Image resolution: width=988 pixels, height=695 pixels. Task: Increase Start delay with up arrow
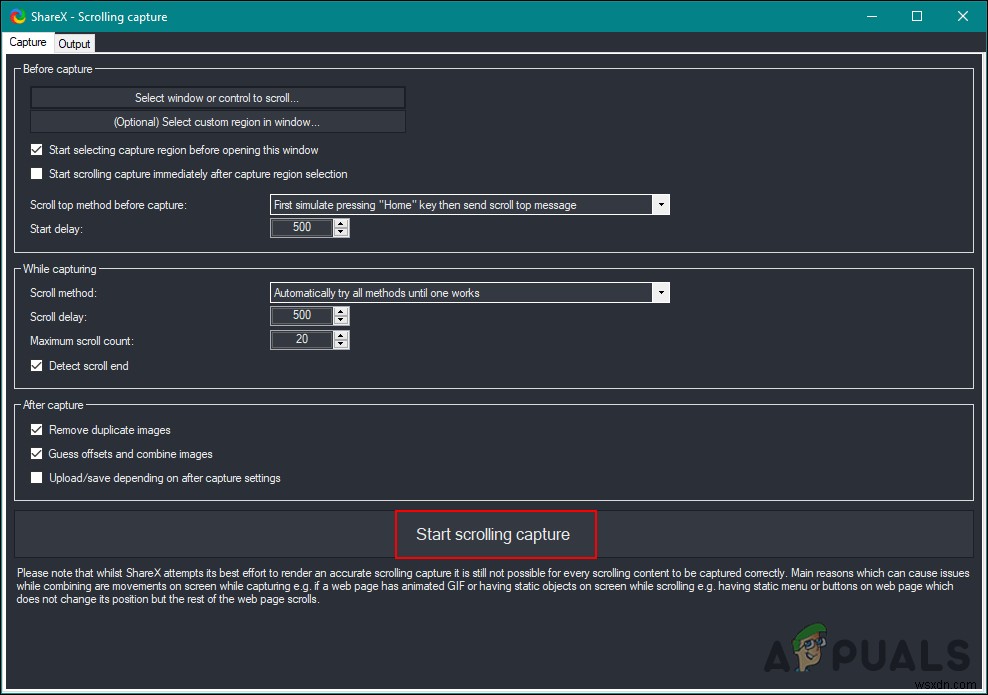341,223
